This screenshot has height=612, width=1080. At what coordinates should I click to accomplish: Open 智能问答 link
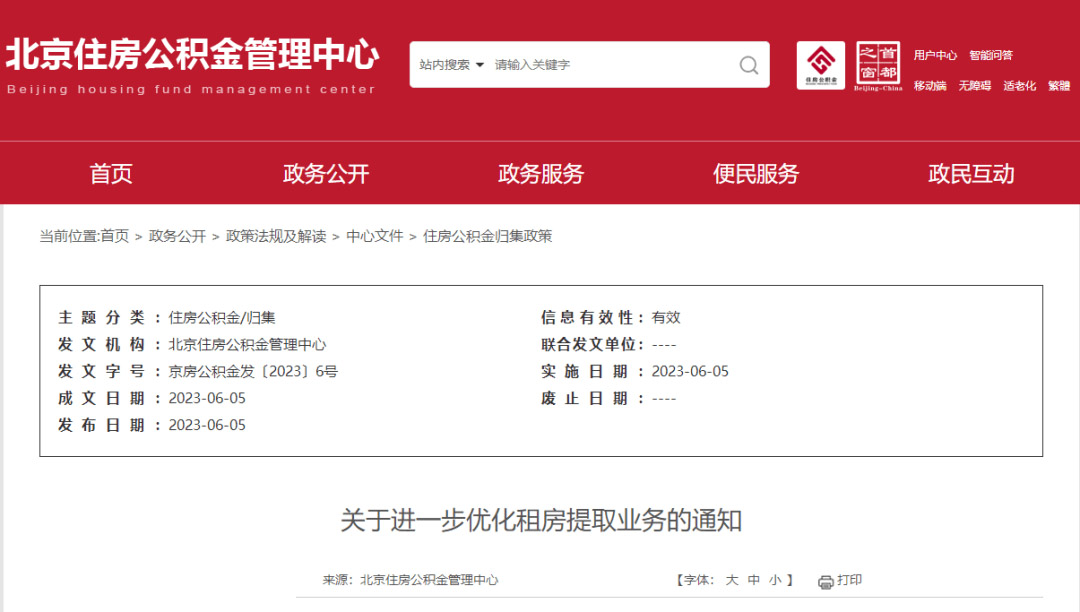click(990, 55)
